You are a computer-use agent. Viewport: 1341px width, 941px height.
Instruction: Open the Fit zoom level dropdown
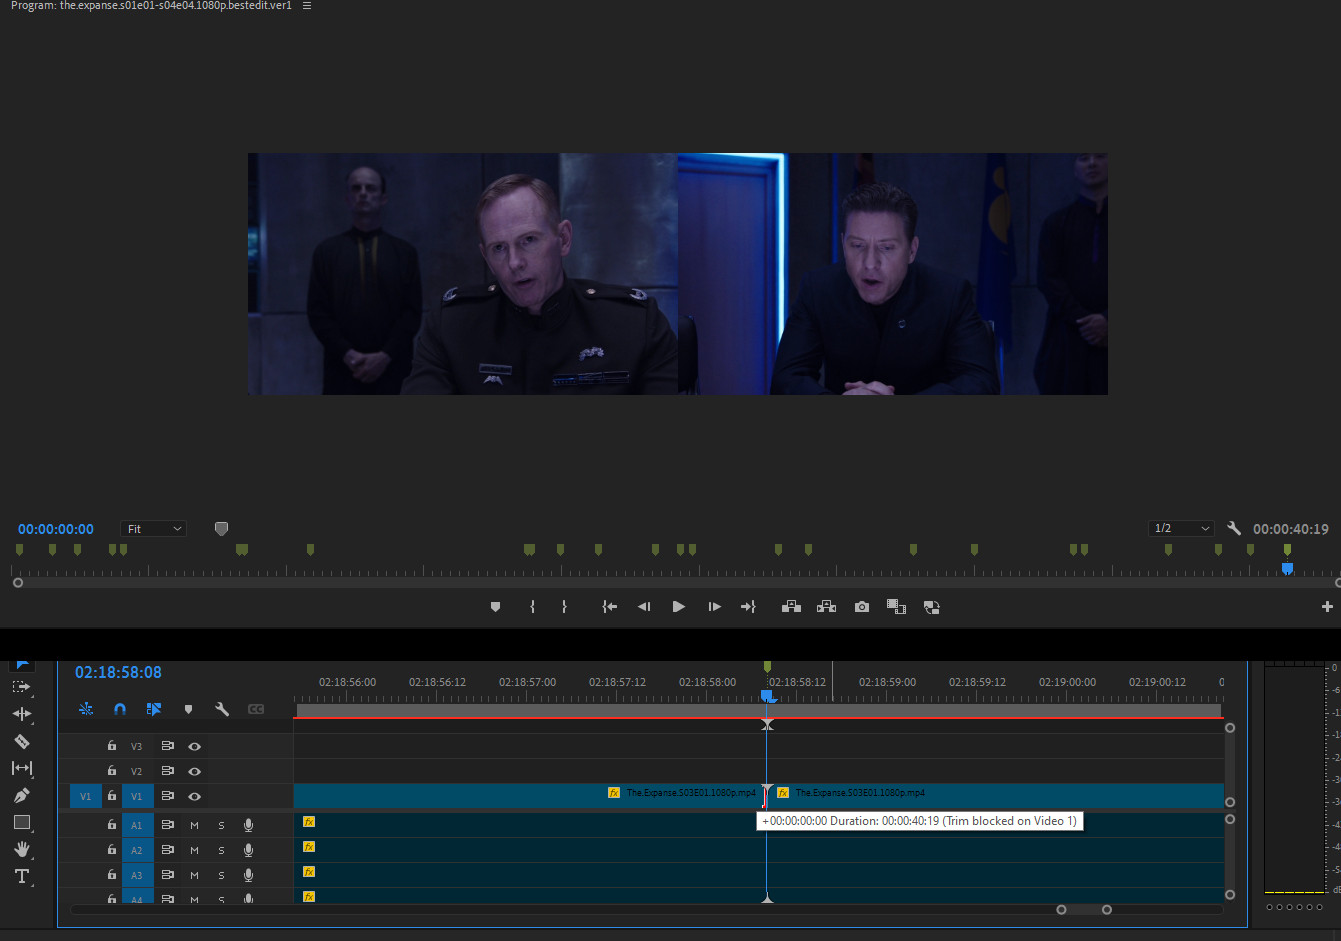pos(153,529)
